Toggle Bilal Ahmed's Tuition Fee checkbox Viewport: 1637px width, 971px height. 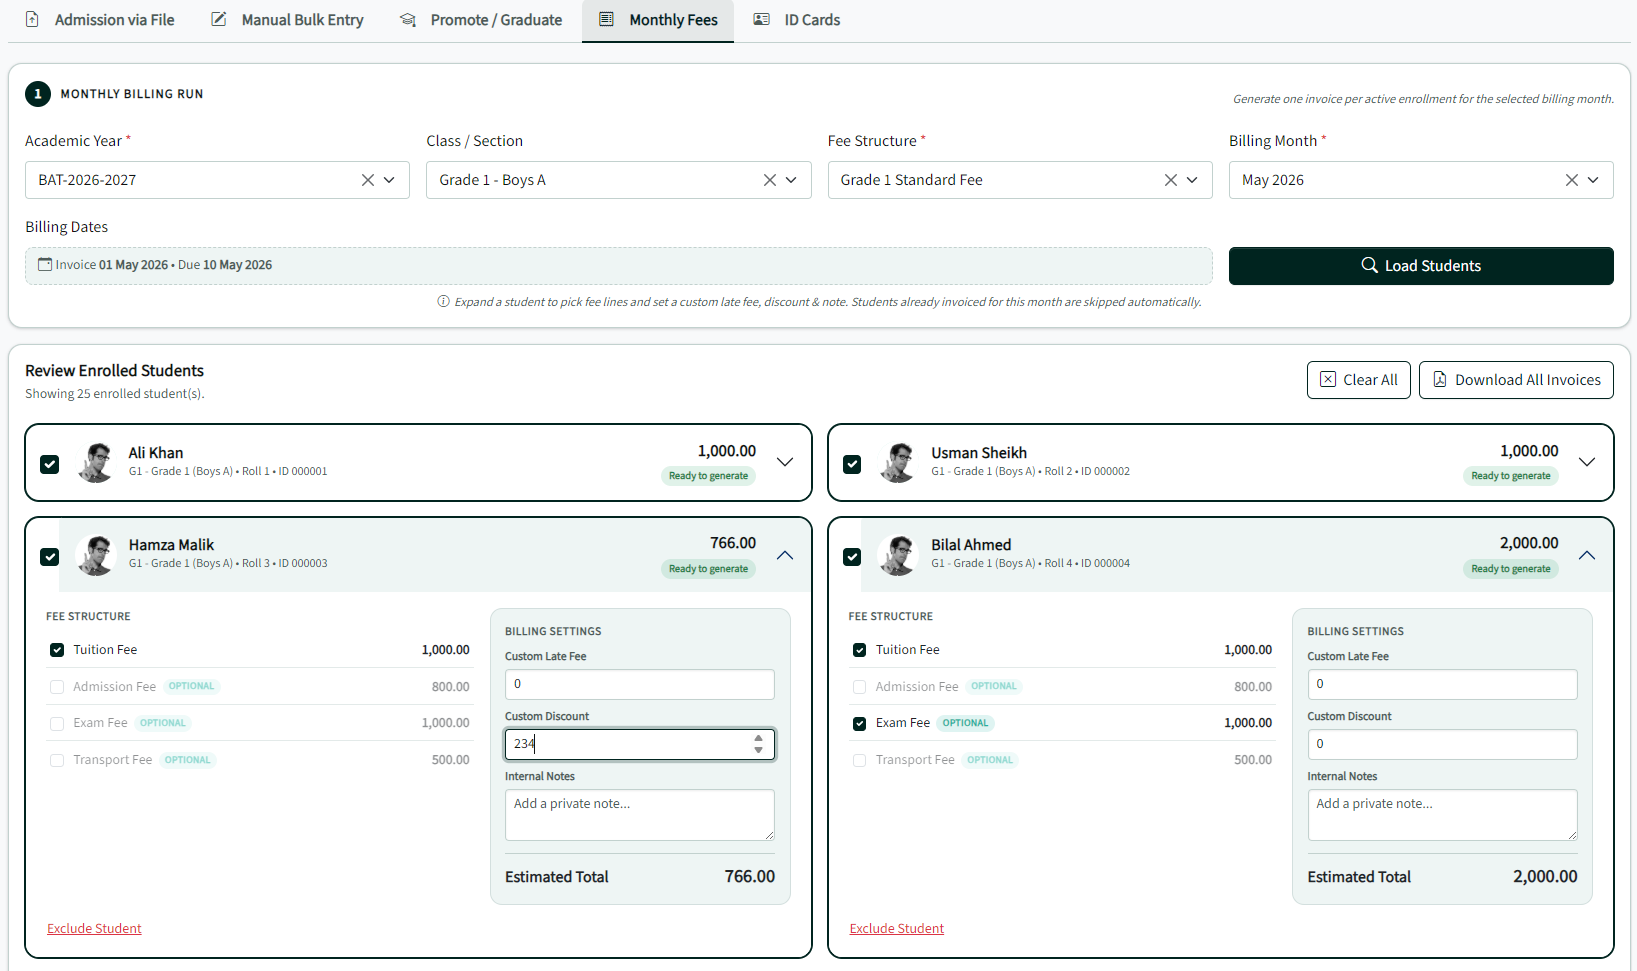(x=860, y=650)
